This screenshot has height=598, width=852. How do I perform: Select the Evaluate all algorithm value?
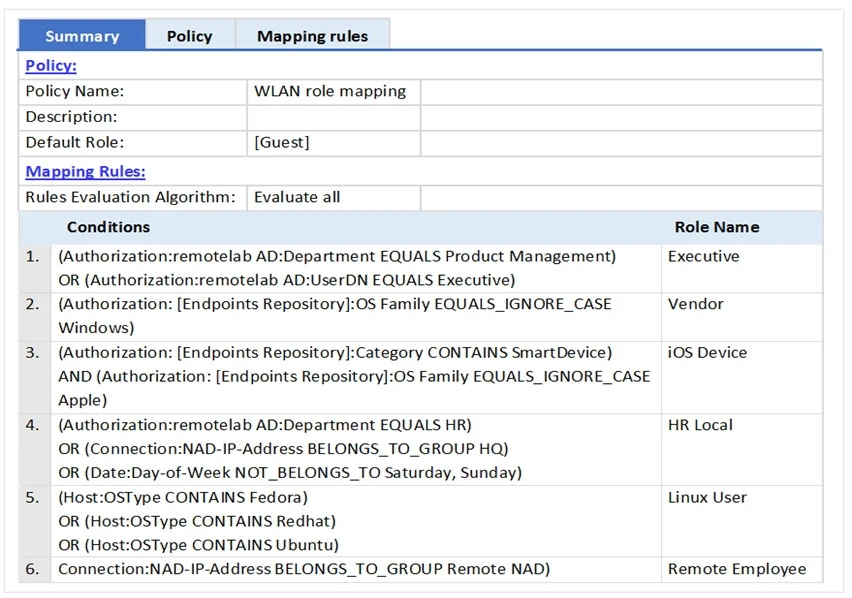(297, 197)
